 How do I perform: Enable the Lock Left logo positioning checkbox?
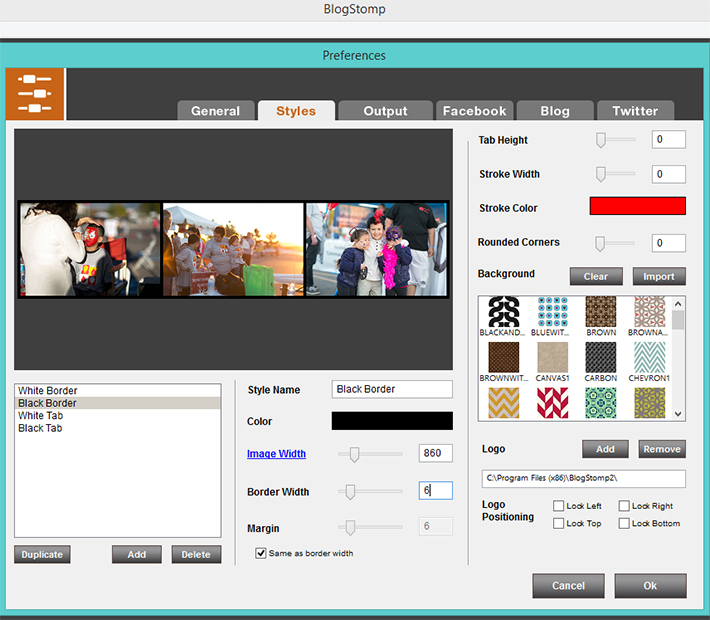(558, 505)
